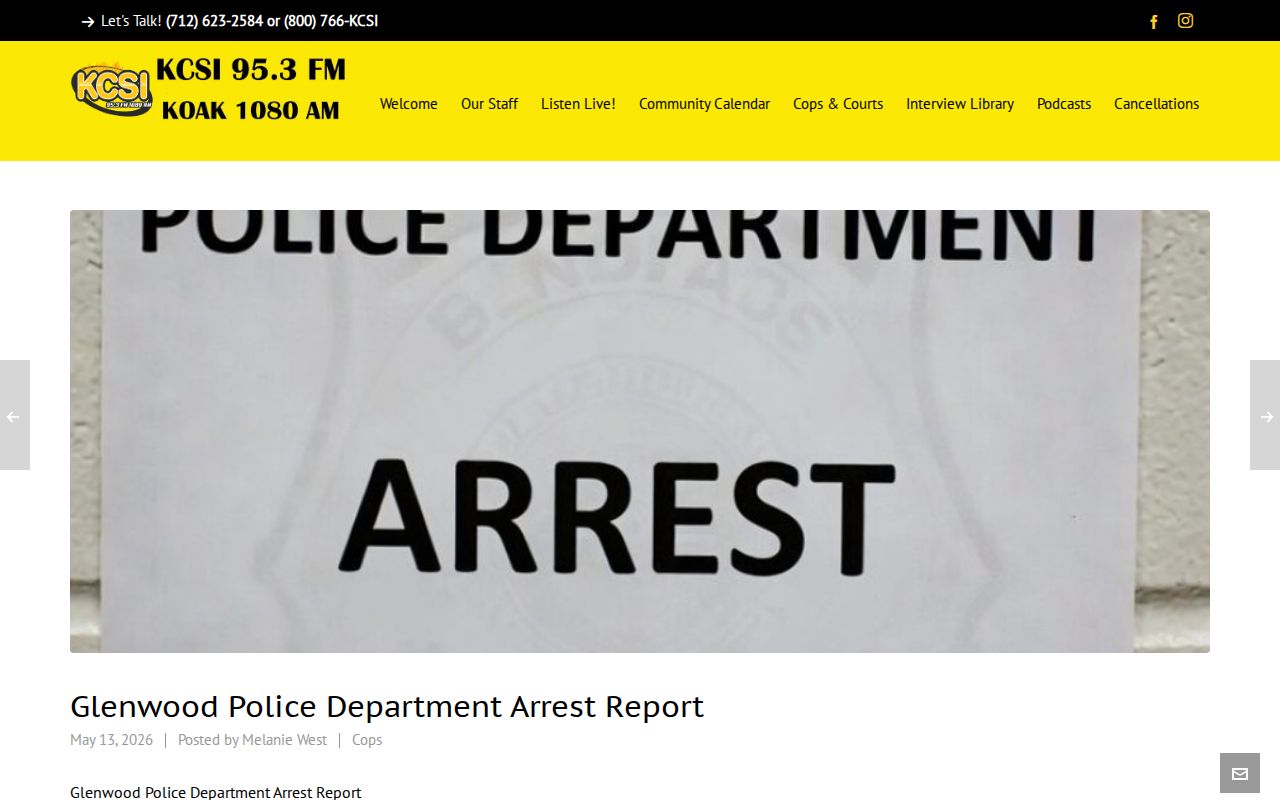Open the Welcome menu item
The width and height of the screenshot is (1280, 800).
tap(408, 104)
